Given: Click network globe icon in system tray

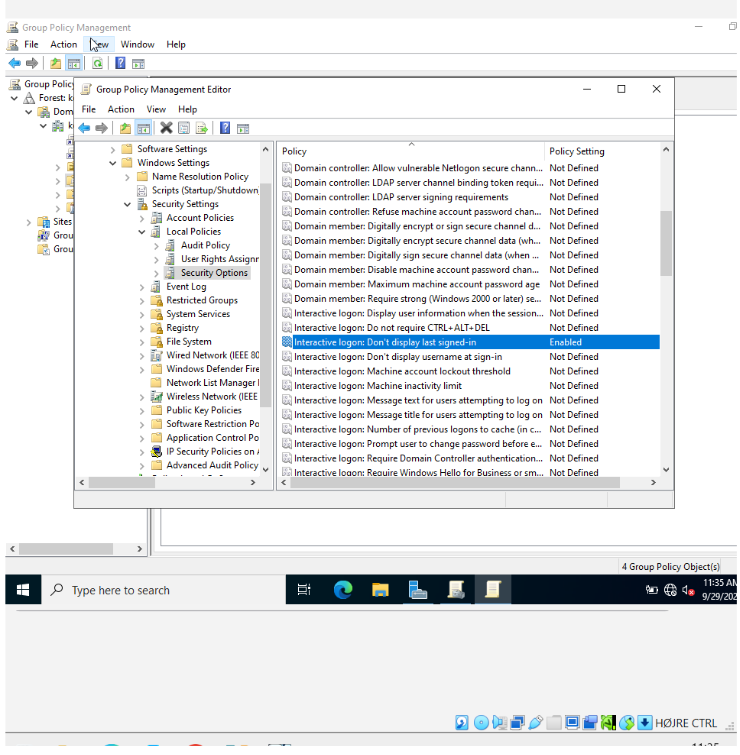Looking at the screenshot, I should pyautogui.click(x=670, y=590).
